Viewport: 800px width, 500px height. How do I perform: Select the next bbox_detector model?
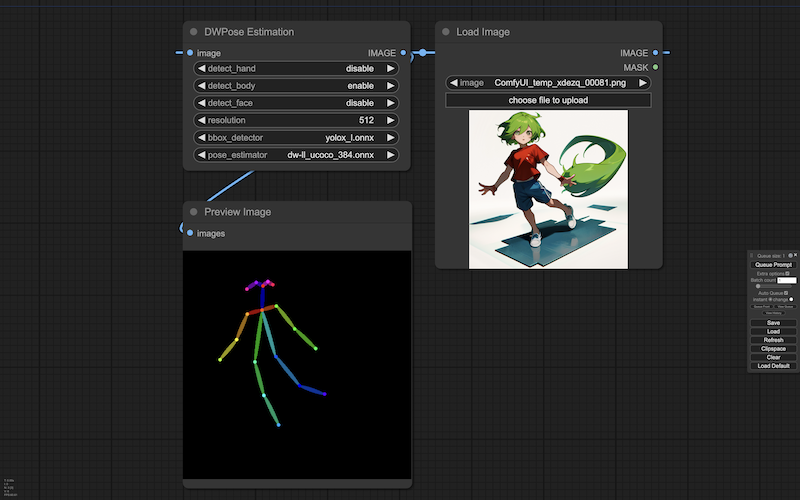click(391, 137)
